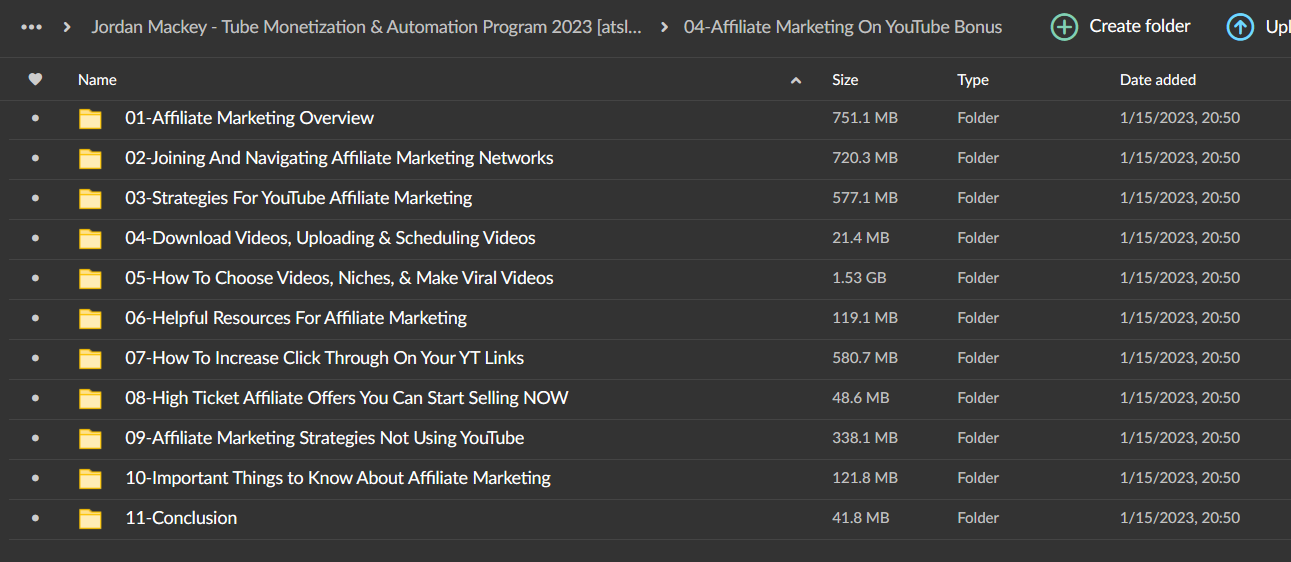Open the Jordan Mackey Tube Monetization breadcrumb
Screen dimensions: 1291x562
click(366, 27)
